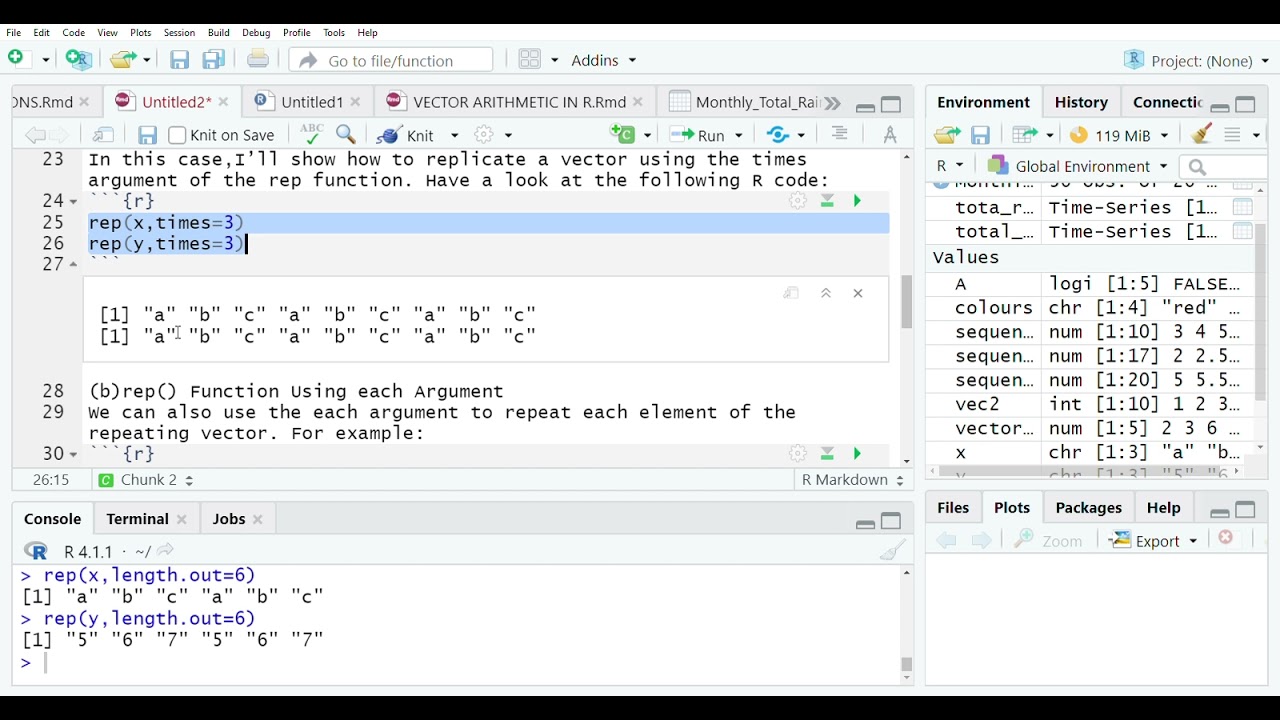Save all open documents icon

pos(214,61)
